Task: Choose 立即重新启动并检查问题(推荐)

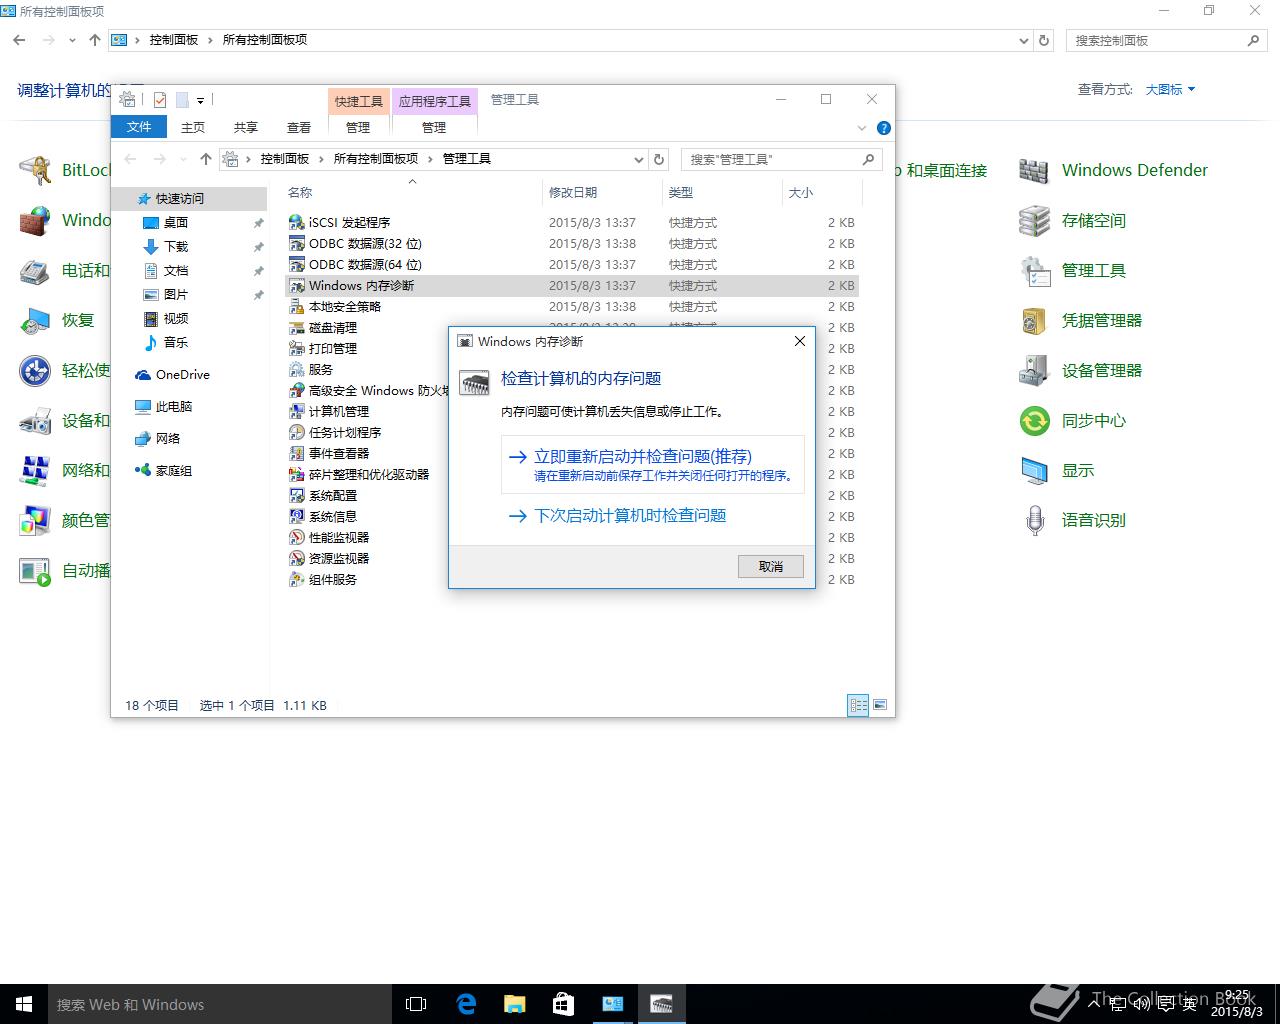Action: coord(652,465)
